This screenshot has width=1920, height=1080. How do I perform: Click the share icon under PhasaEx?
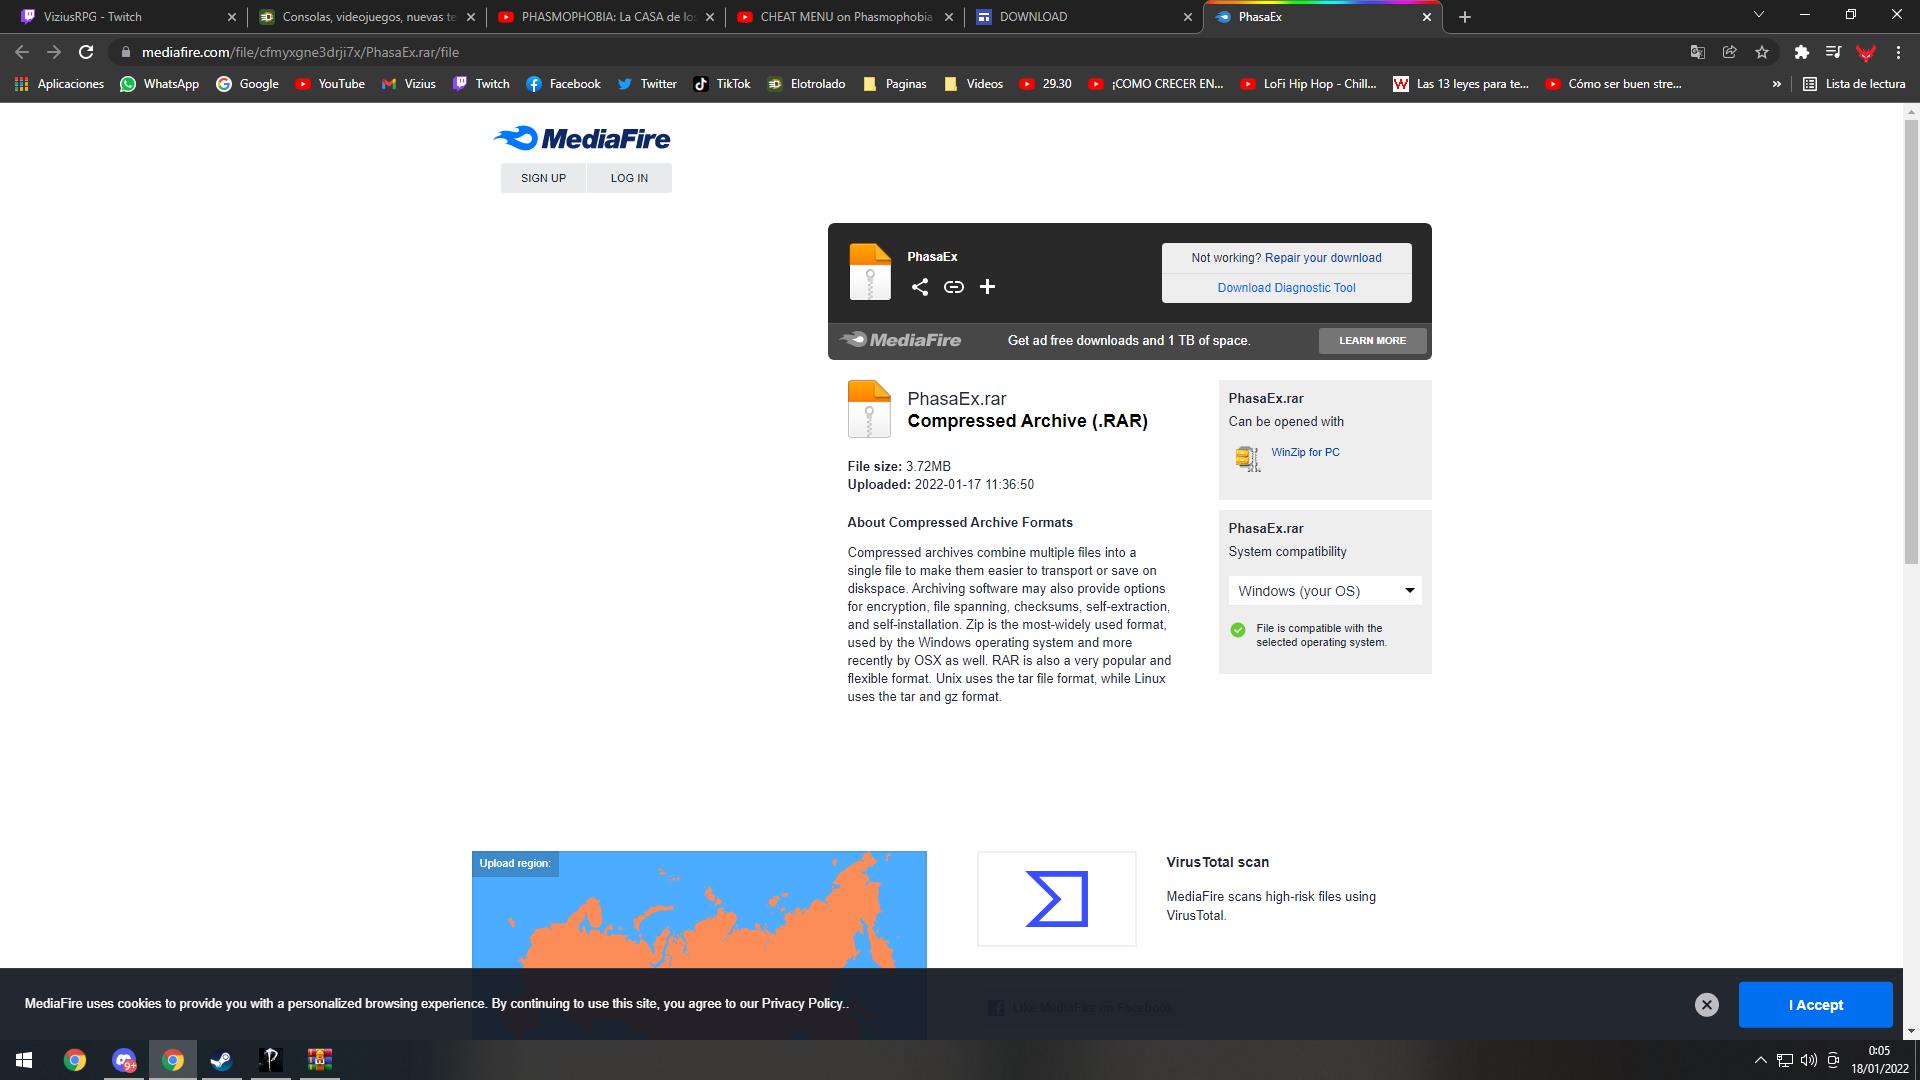pos(919,287)
